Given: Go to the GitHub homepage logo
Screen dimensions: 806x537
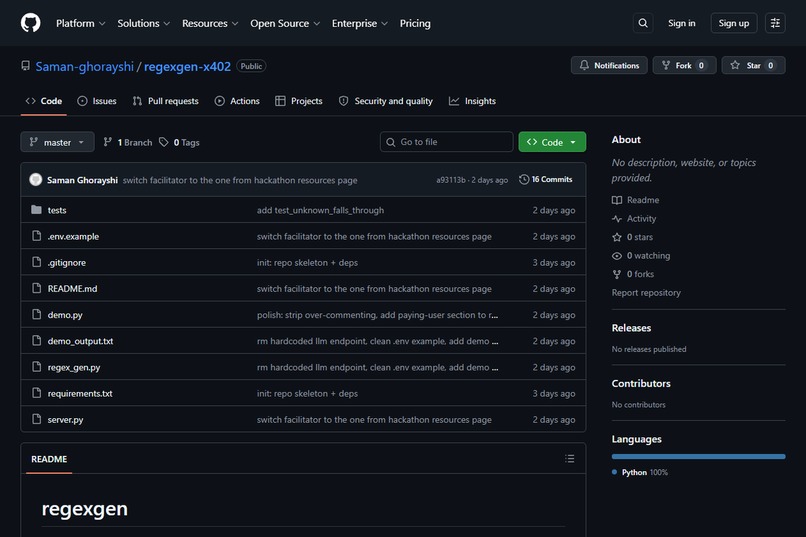Looking at the screenshot, I should (x=30, y=23).
